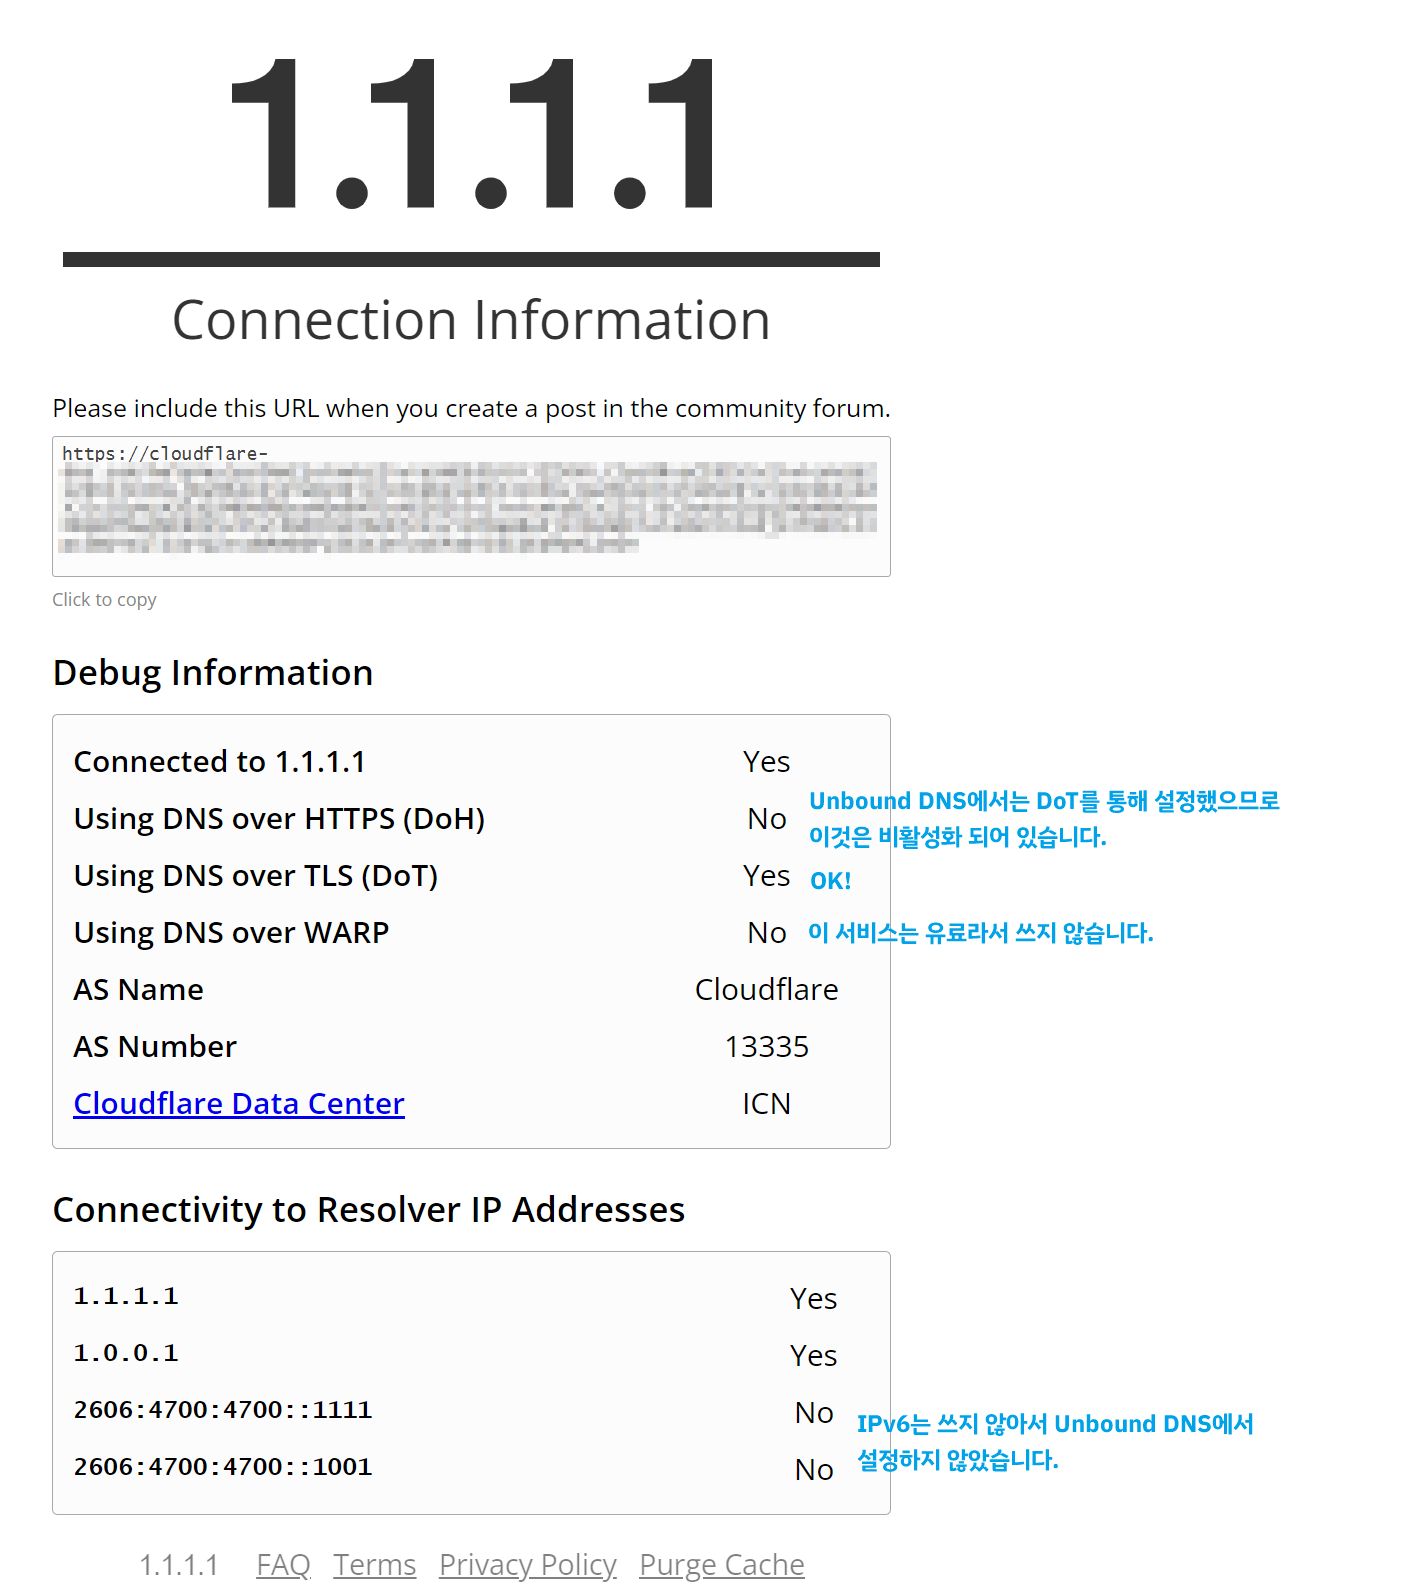Click the 1.1.1.1 footer text
The width and height of the screenshot is (1414, 1582).
[x=179, y=1564]
